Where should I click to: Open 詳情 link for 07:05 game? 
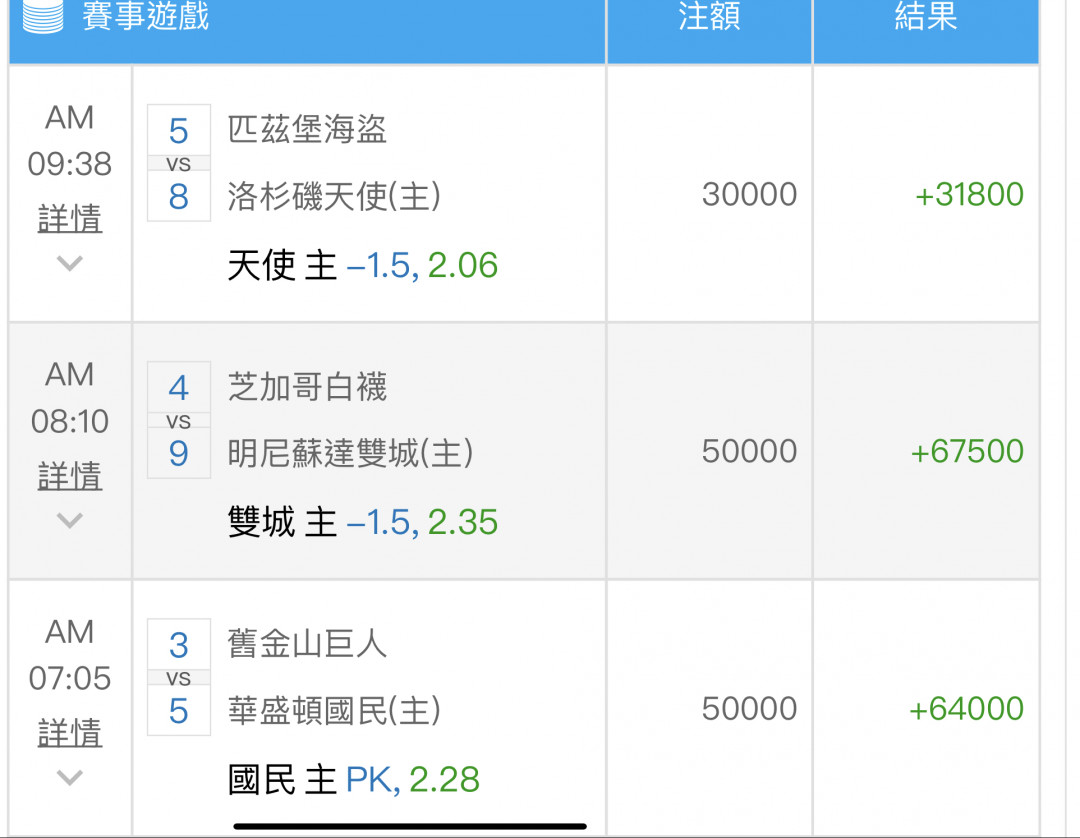point(70,733)
